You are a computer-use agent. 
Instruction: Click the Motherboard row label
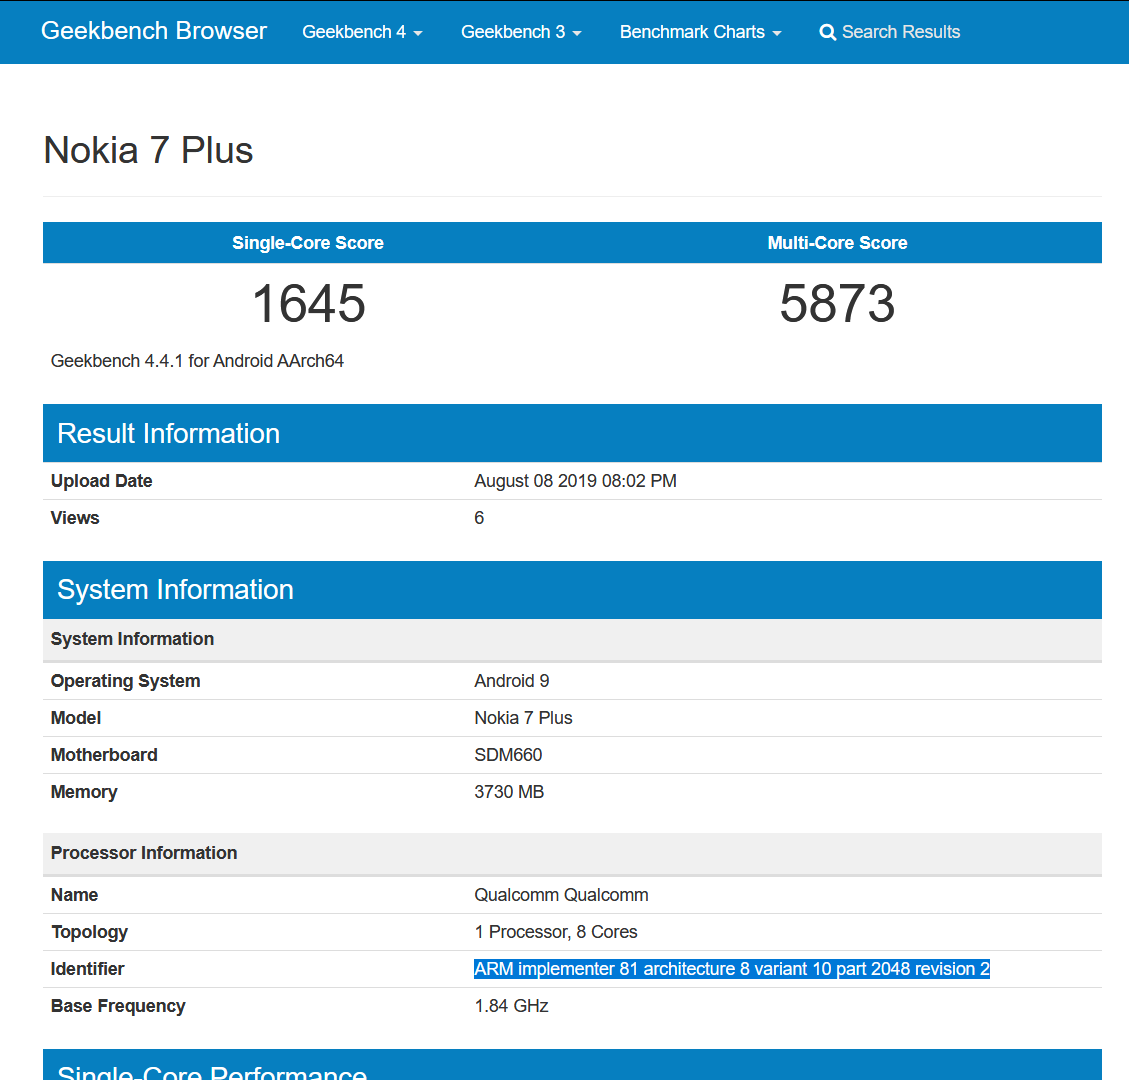(x=104, y=755)
